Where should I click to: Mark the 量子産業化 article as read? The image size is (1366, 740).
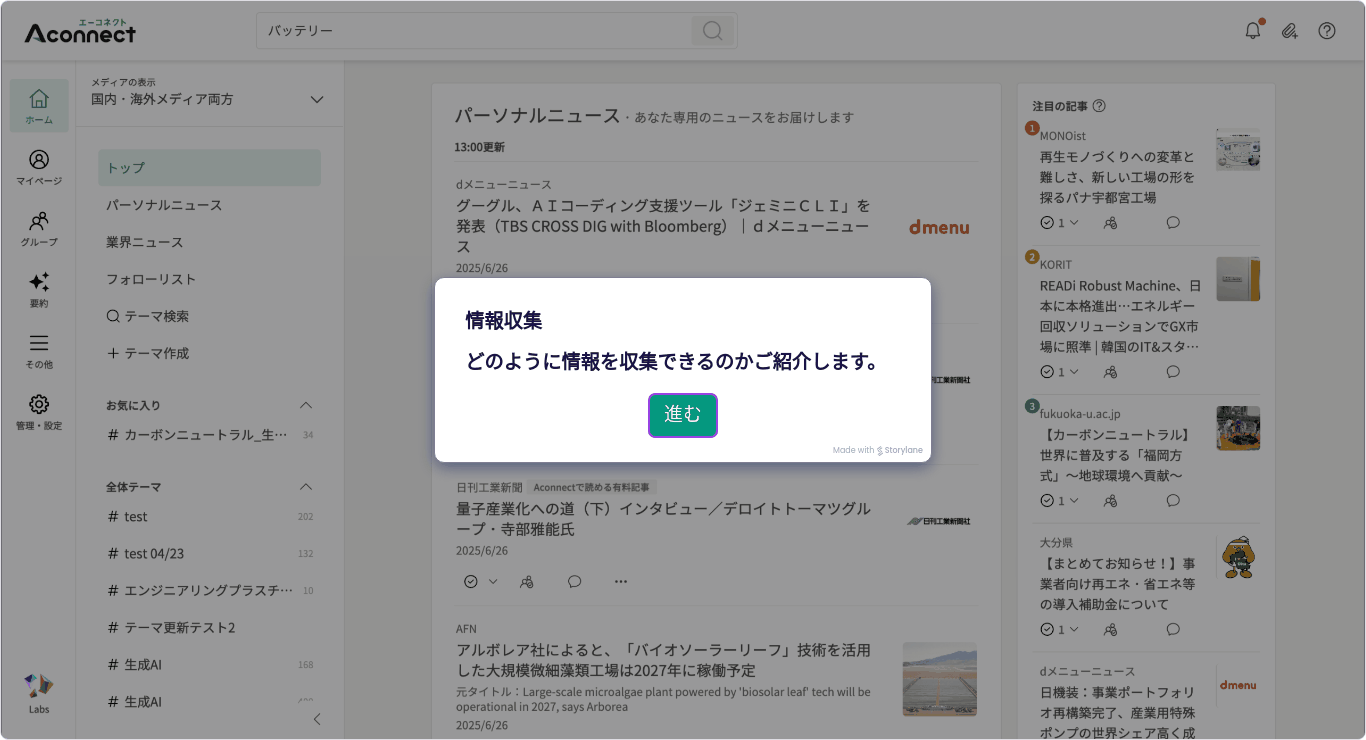tap(471, 581)
